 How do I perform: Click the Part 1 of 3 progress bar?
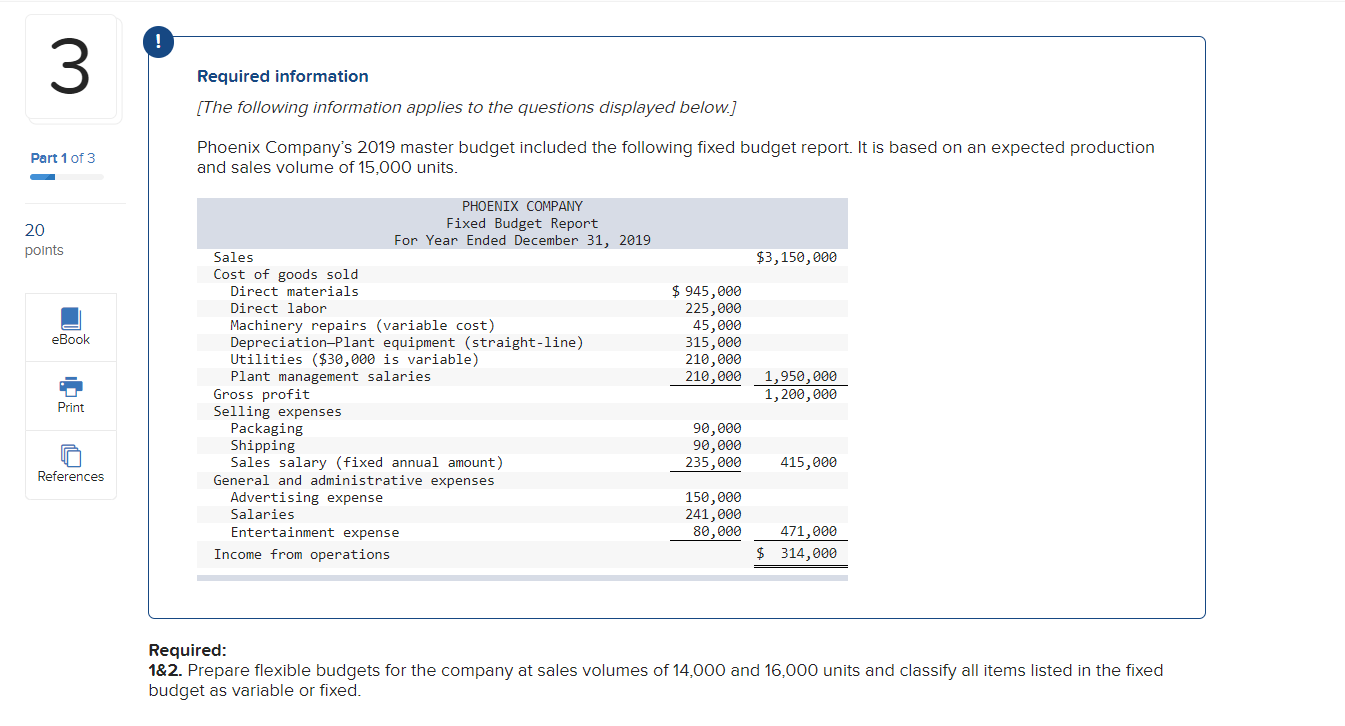(x=67, y=177)
